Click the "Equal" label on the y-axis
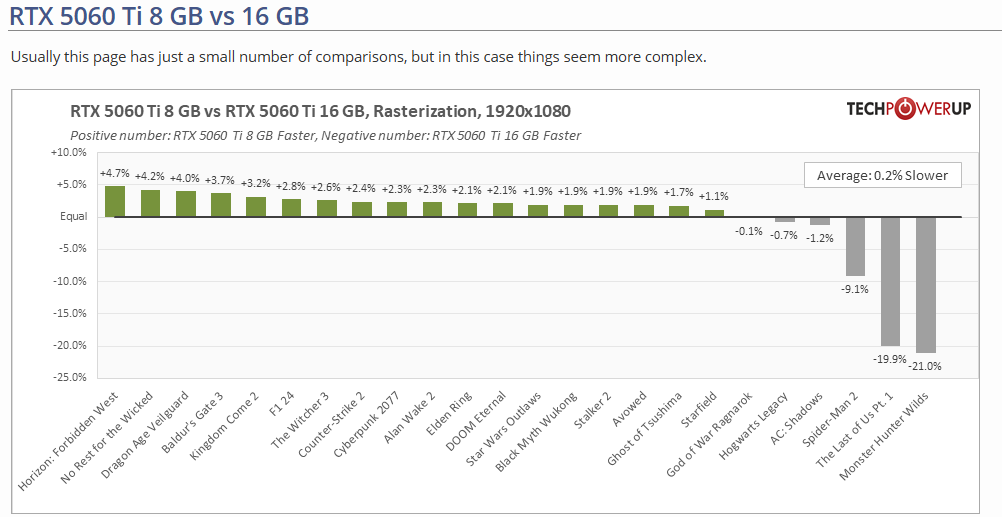Viewport: 1002px width, 517px height. pyautogui.click(x=73, y=216)
